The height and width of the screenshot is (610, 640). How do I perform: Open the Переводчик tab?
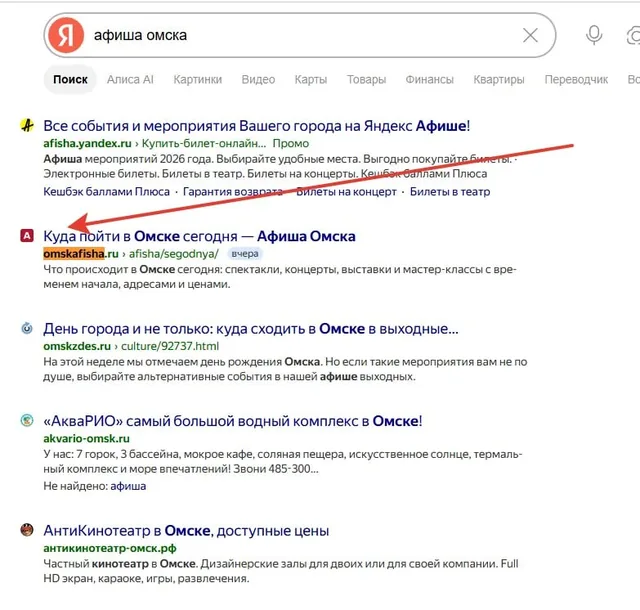pyautogui.click(x=576, y=79)
